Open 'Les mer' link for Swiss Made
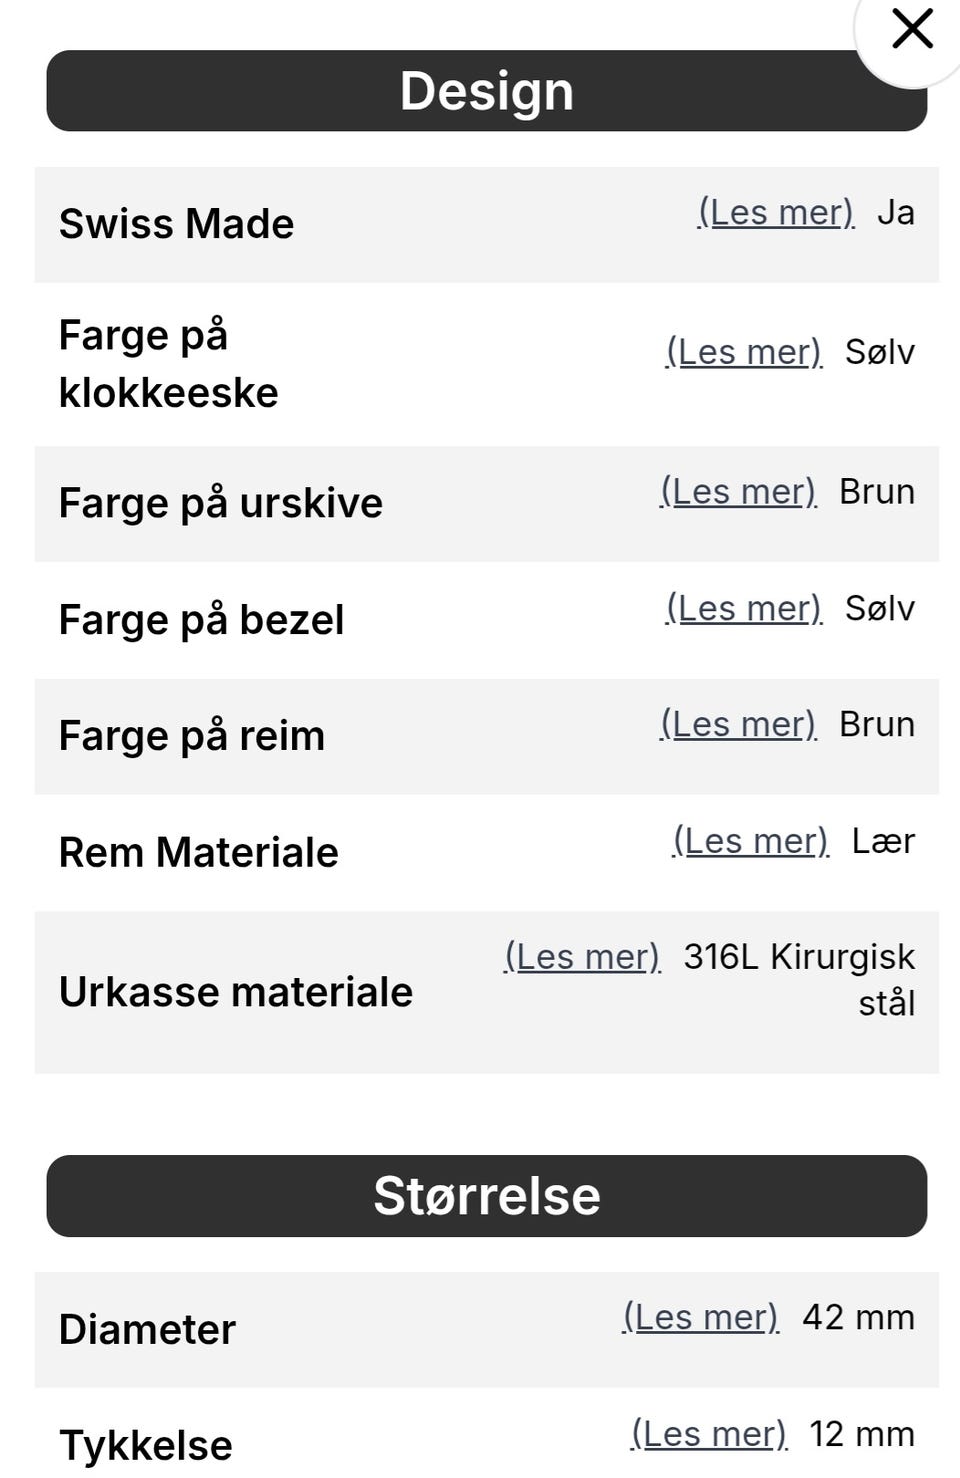960x1478 pixels. point(776,213)
